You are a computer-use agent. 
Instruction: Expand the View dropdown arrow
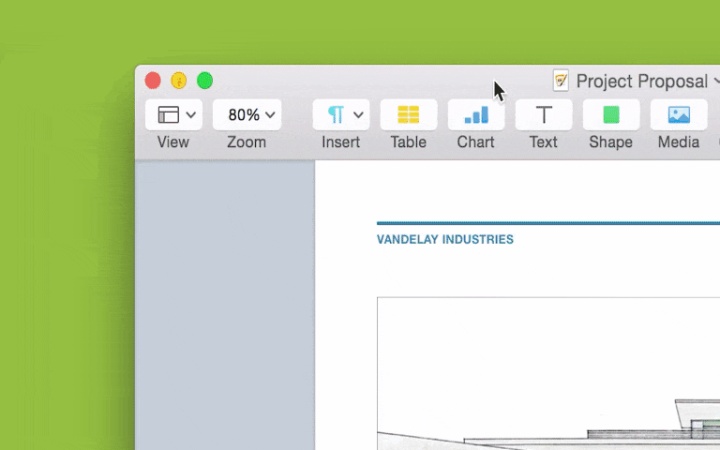191,115
